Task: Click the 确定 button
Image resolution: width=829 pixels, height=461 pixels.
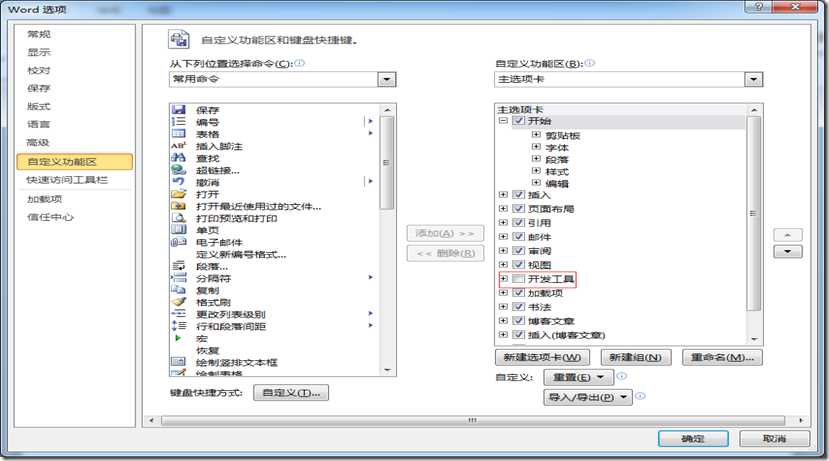Action: coord(693,438)
